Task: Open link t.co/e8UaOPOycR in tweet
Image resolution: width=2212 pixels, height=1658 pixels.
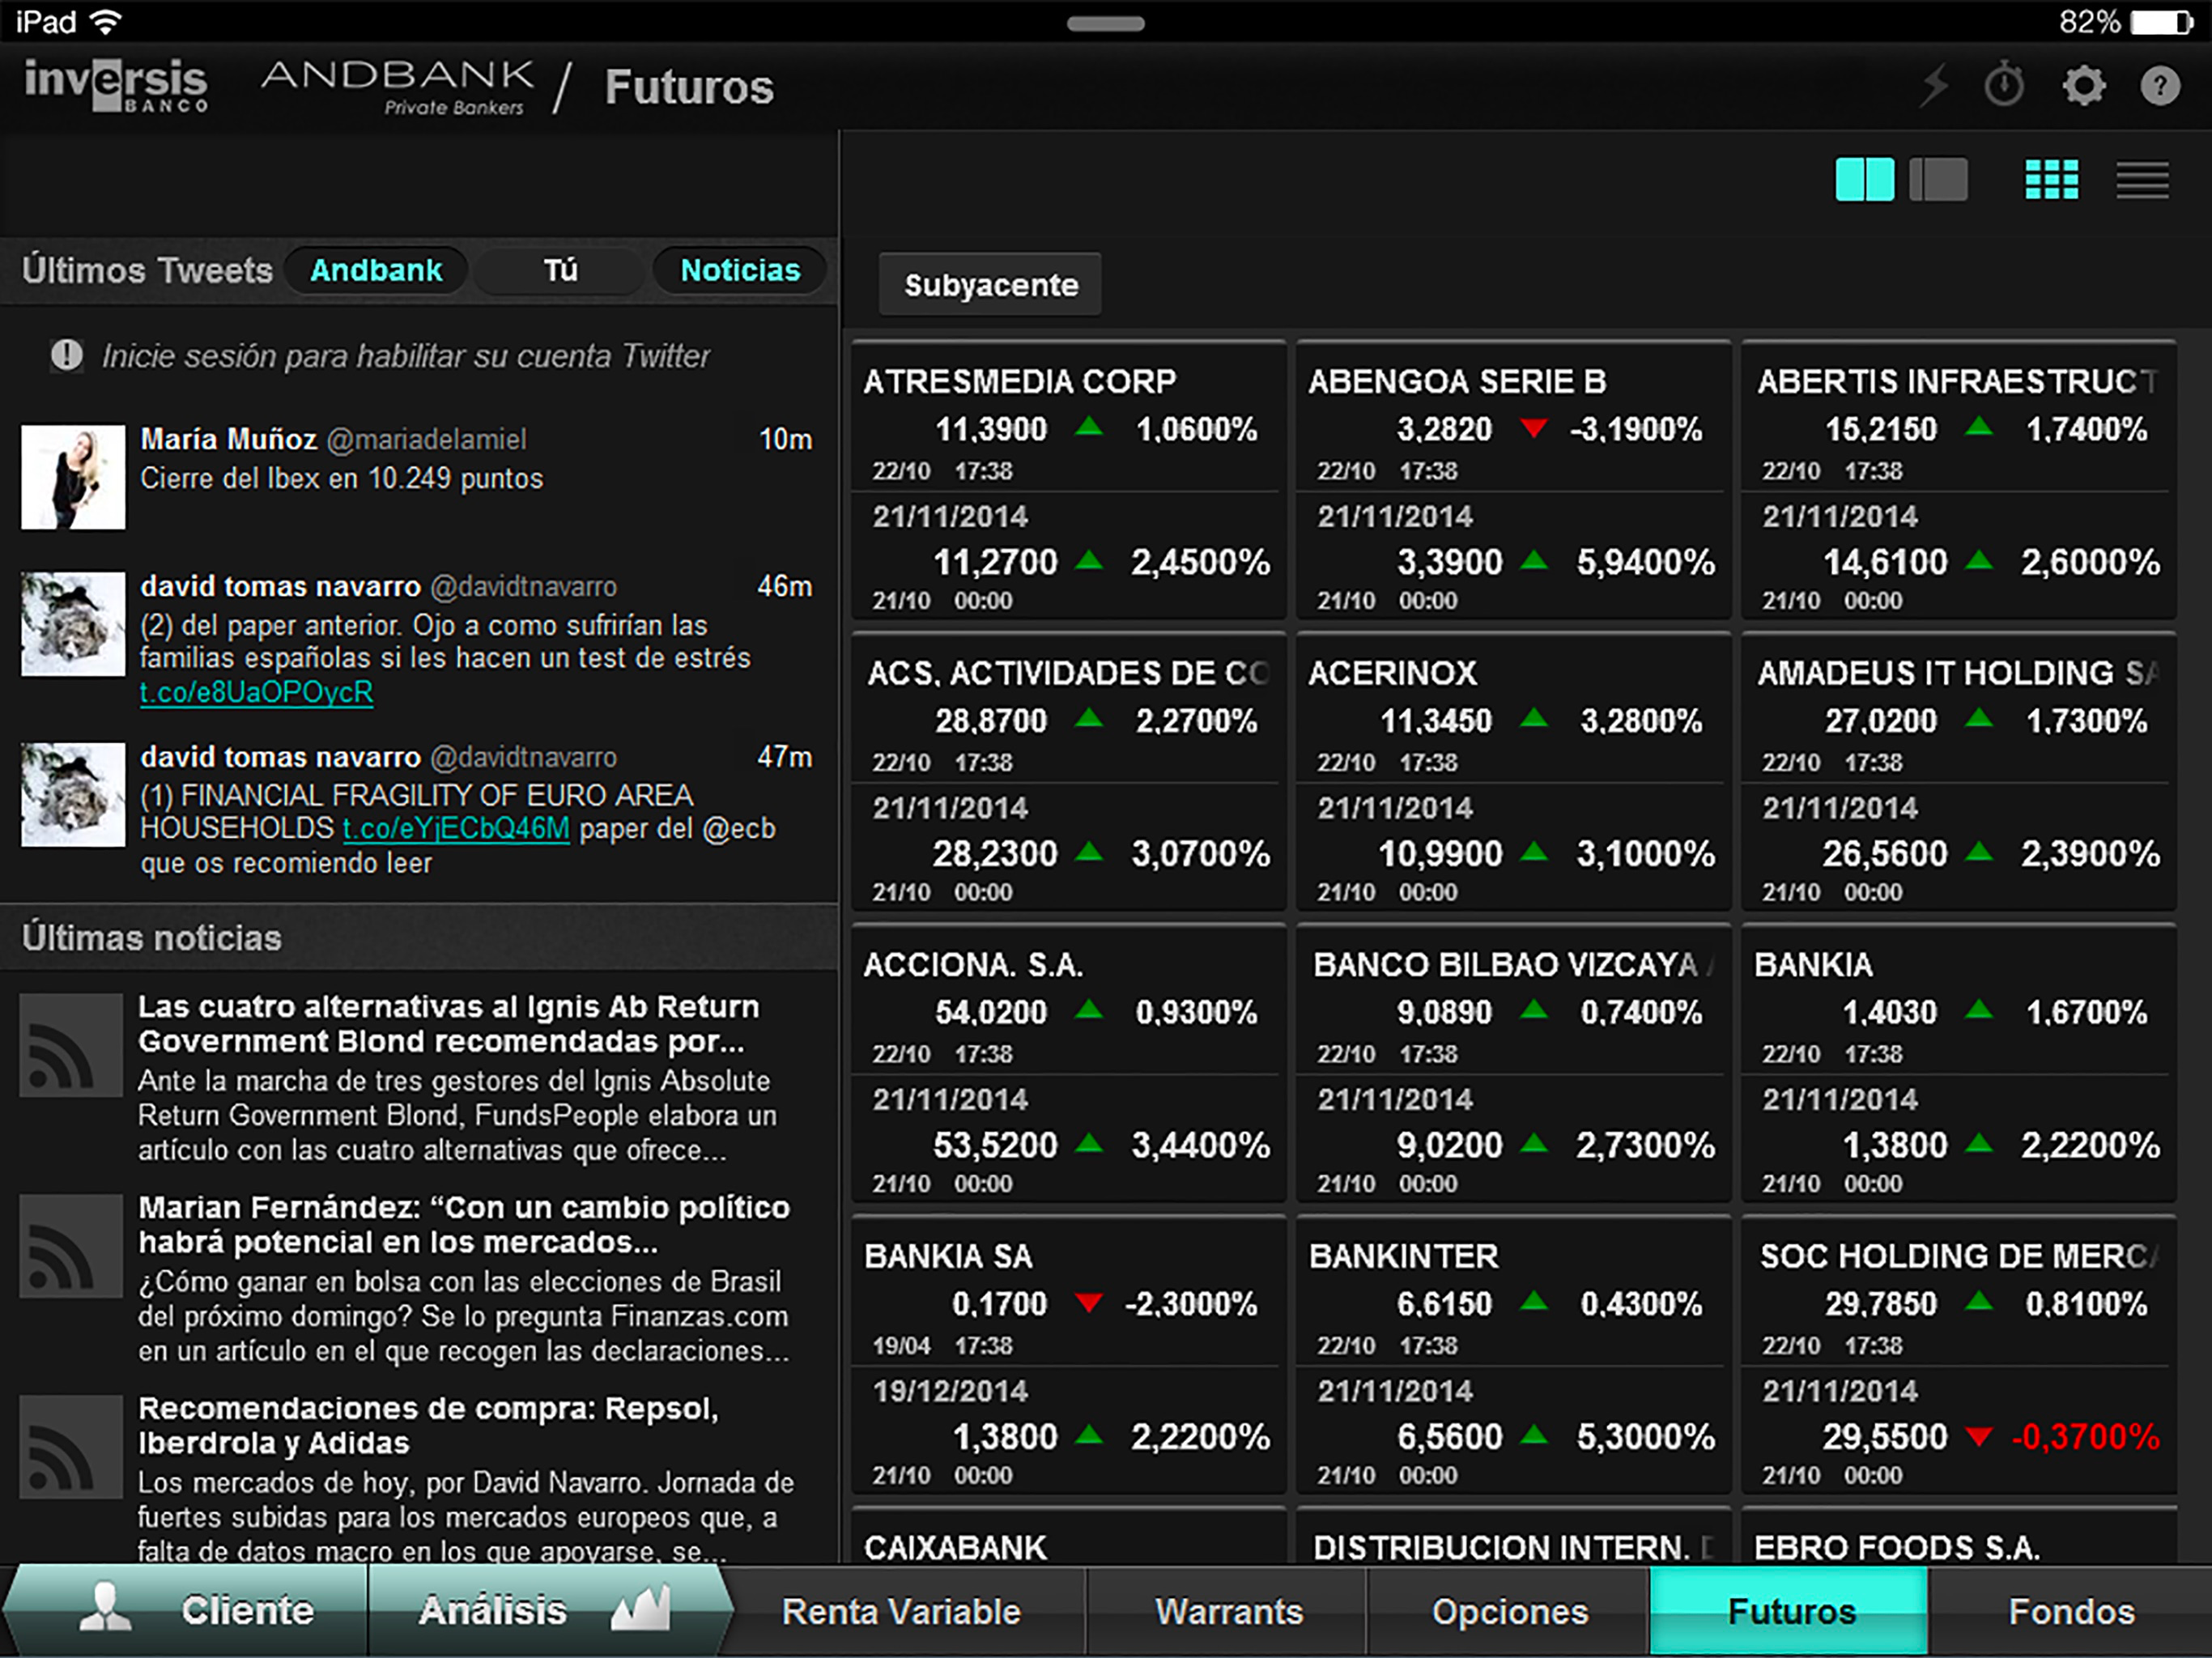Action: 256,692
